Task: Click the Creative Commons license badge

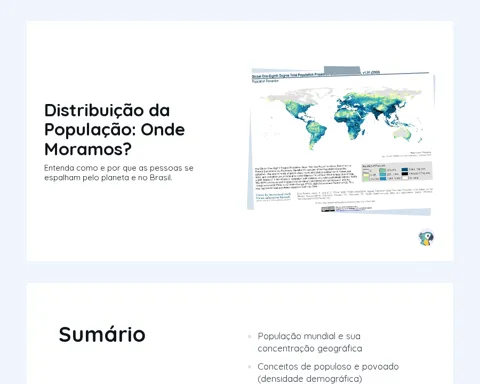Action: tap(328, 209)
